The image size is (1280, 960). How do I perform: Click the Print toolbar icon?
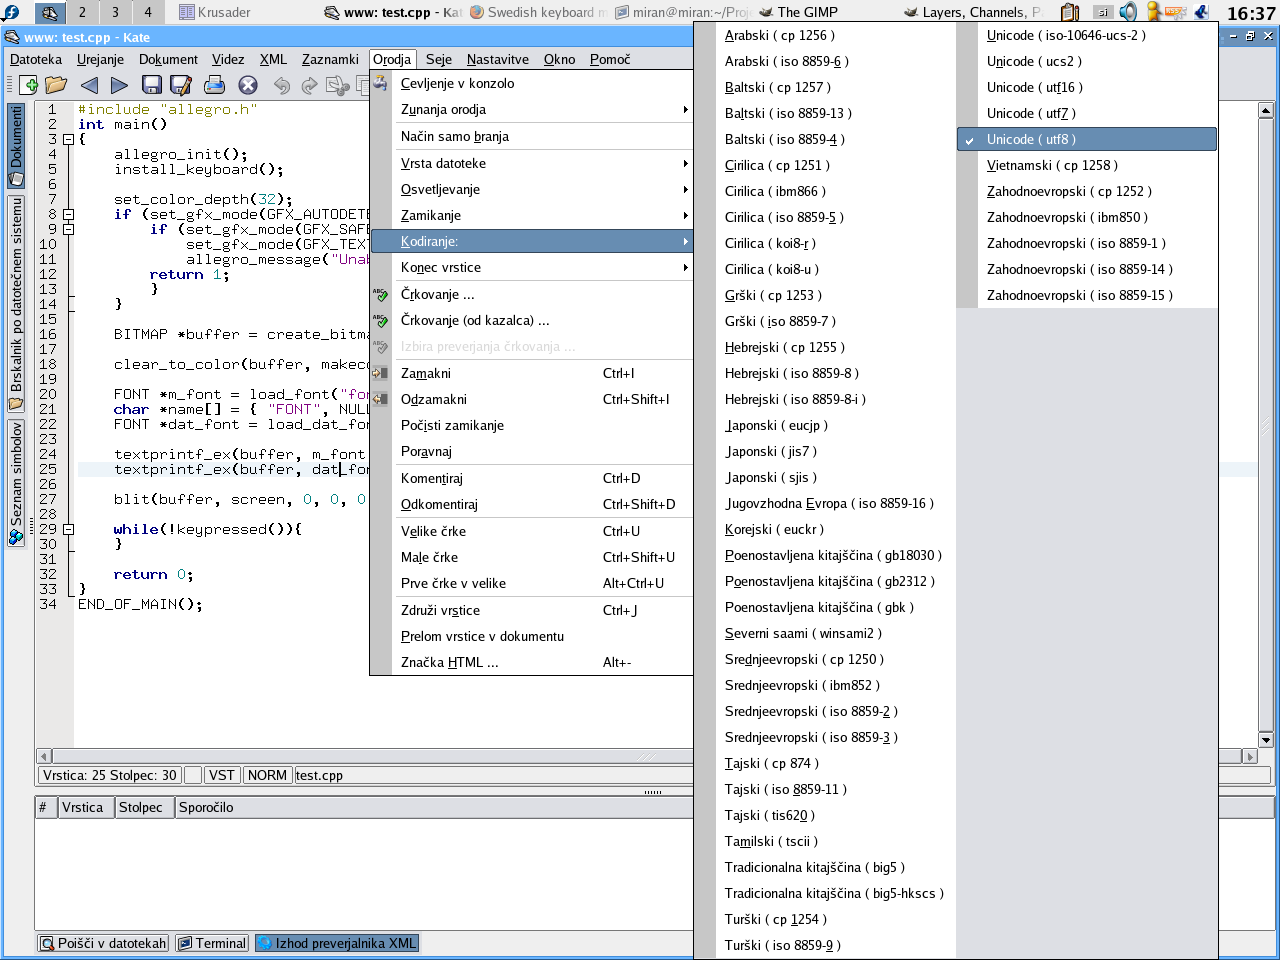(214, 86)
